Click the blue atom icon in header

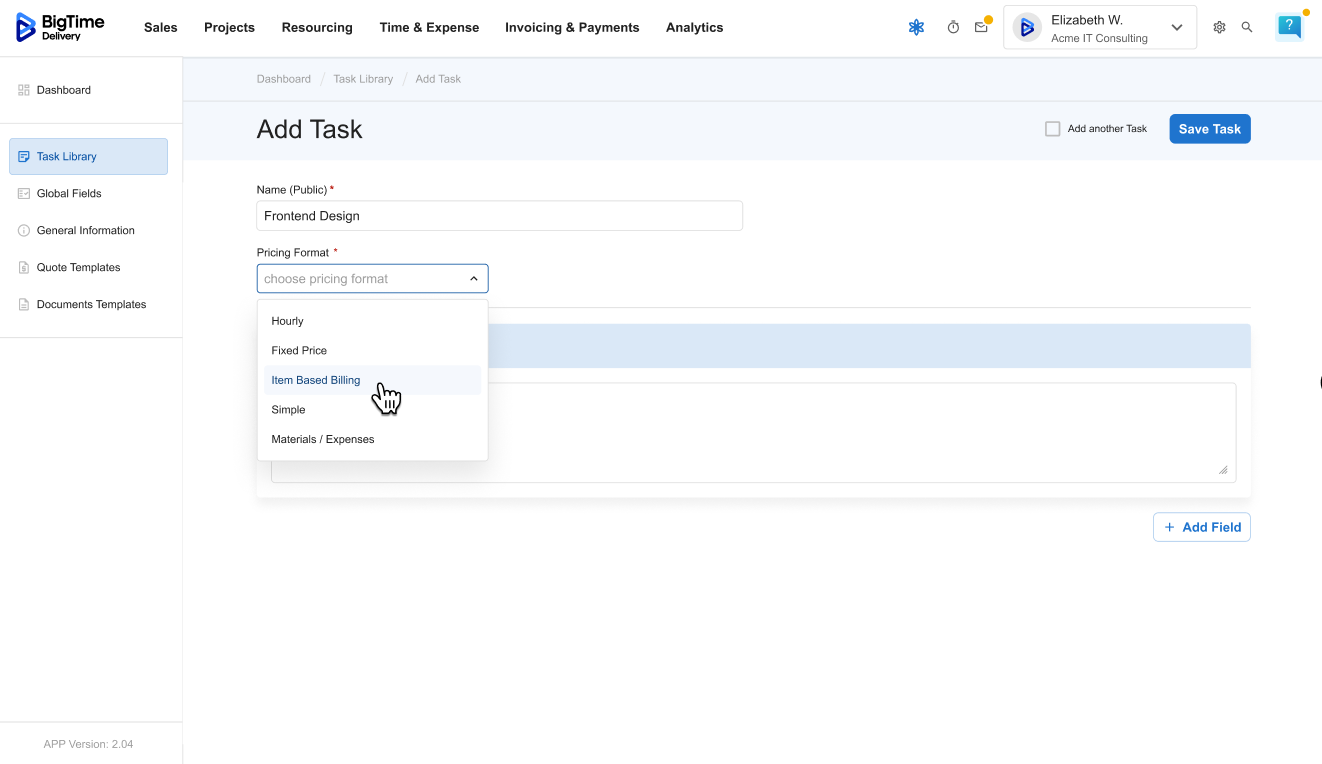(916, 28)
